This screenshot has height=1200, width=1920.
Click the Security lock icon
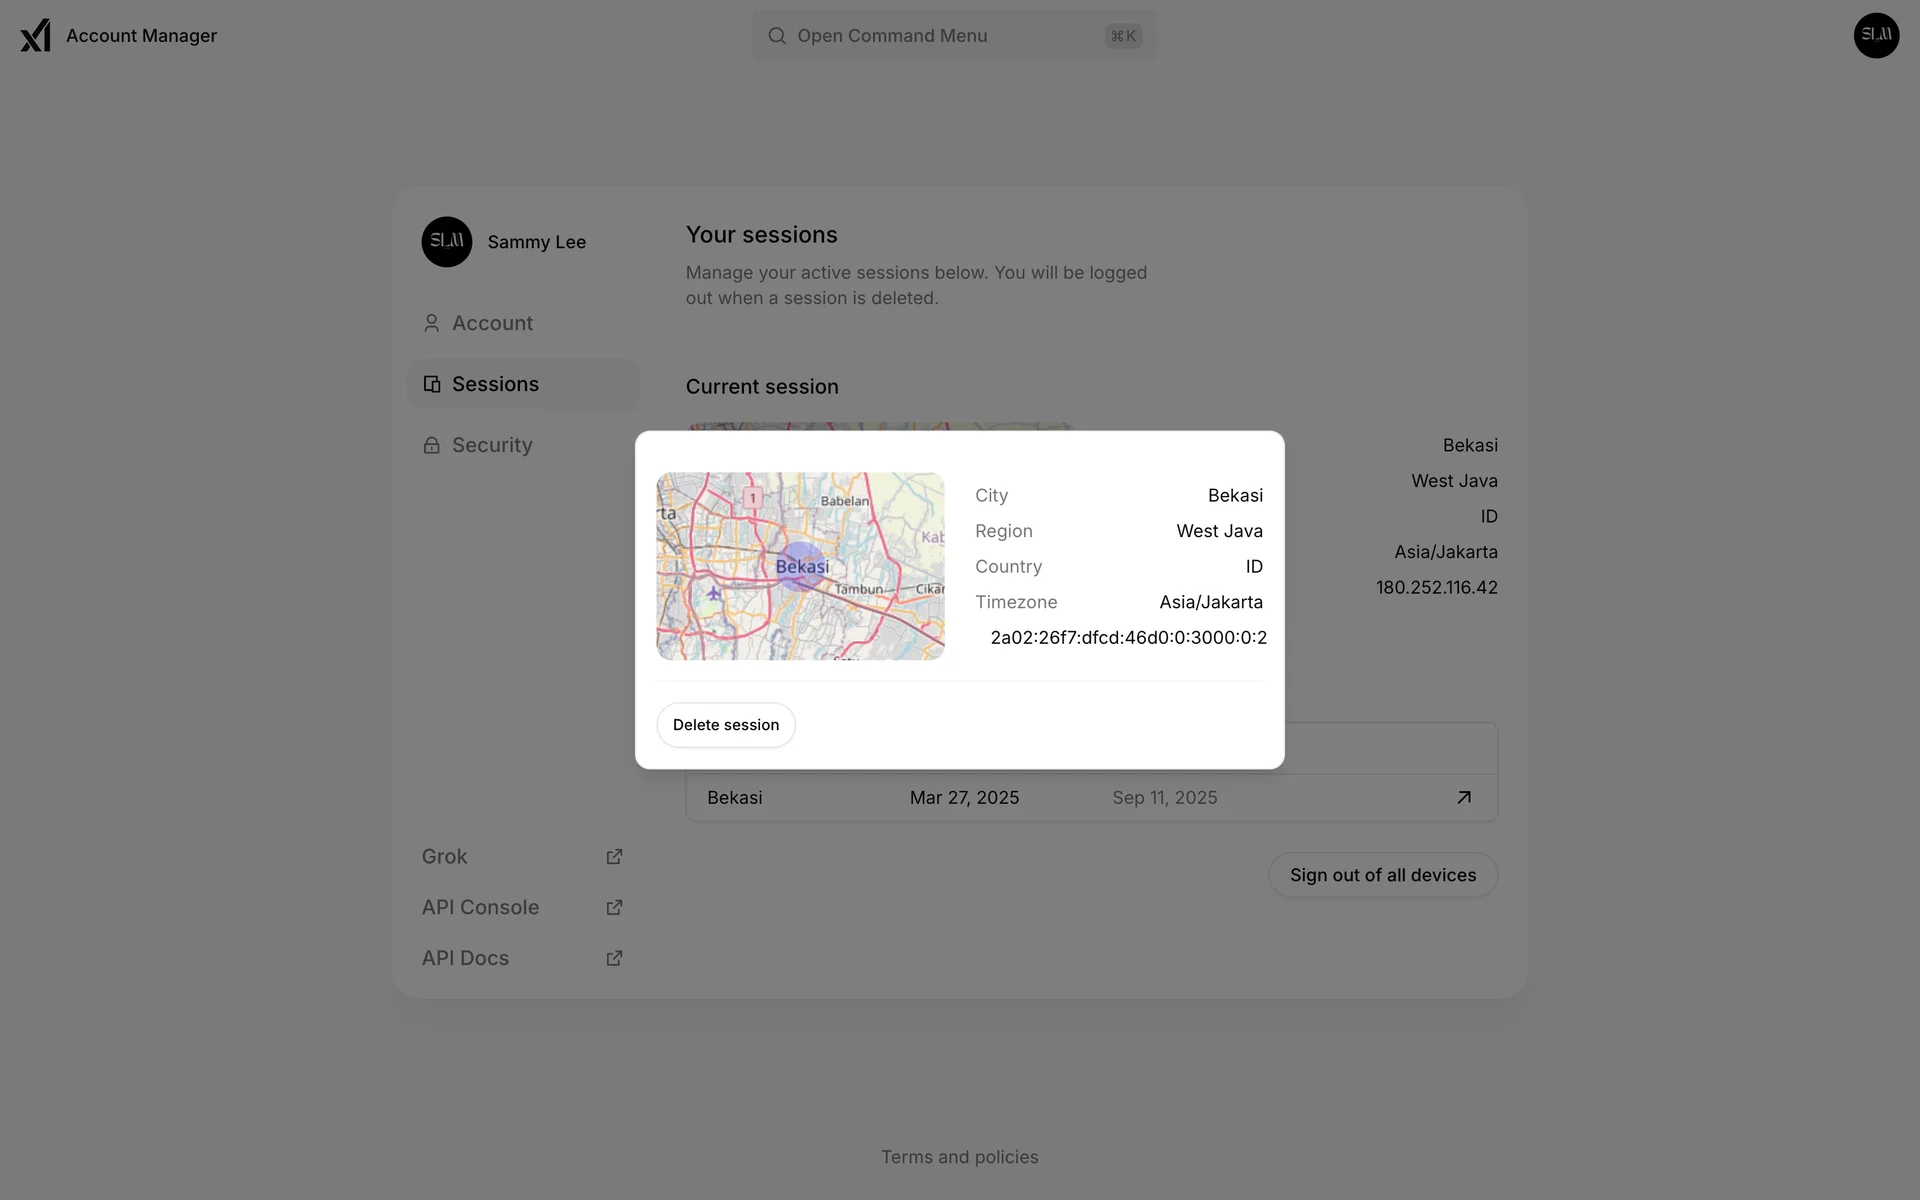click(x=431, y=446)
